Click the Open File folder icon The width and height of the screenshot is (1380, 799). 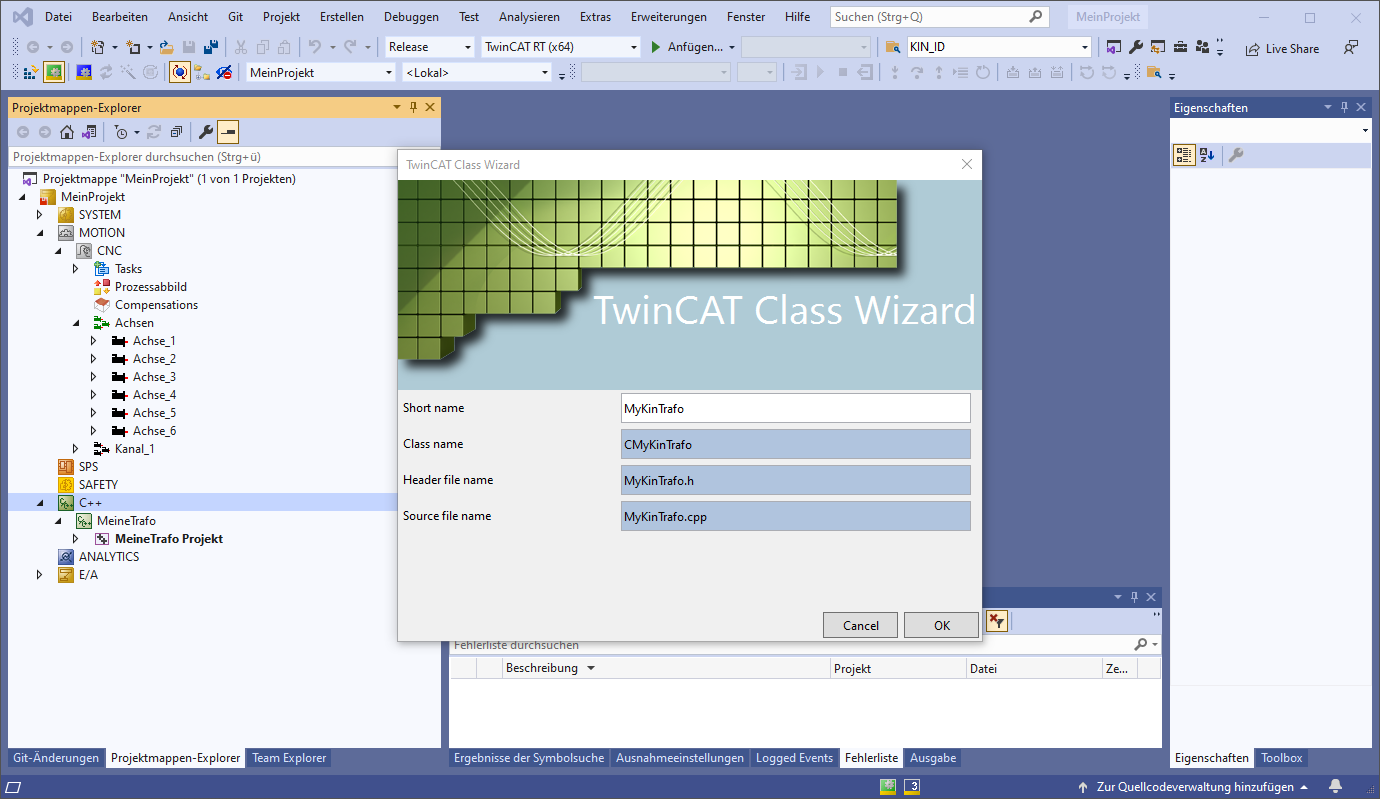coord(167,47)
